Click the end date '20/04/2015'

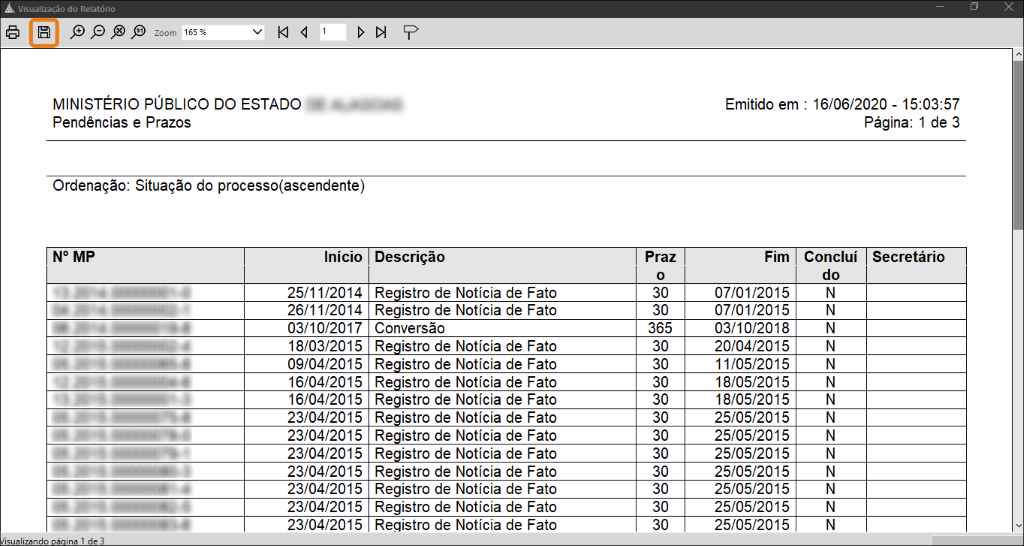(752, 346)
